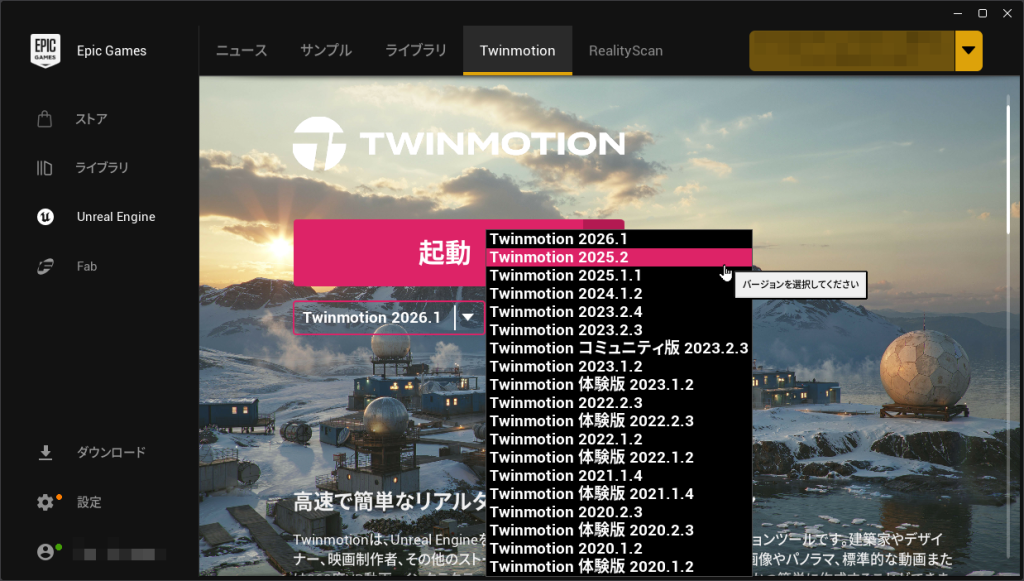The image size is (1024, 581).
Task: Pick Twinmotion 体験版 2022.2.3 from list
Action: click(x=591, y=421)
